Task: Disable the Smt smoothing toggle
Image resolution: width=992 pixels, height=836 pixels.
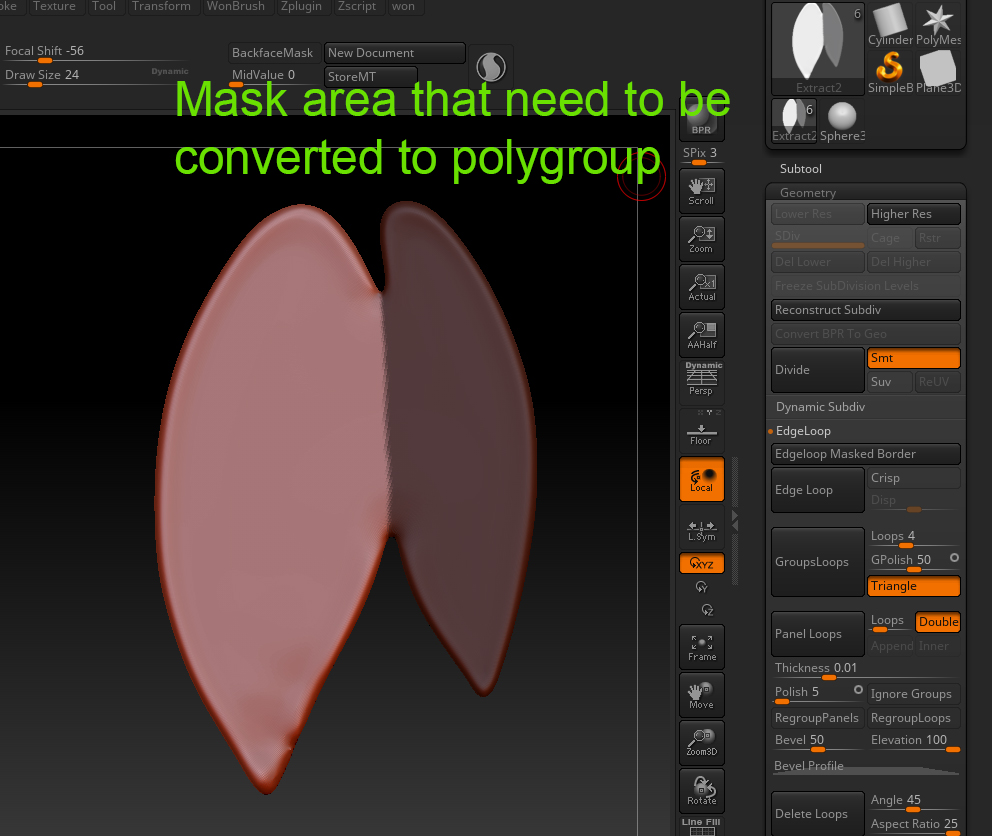Action: (912, 357)
